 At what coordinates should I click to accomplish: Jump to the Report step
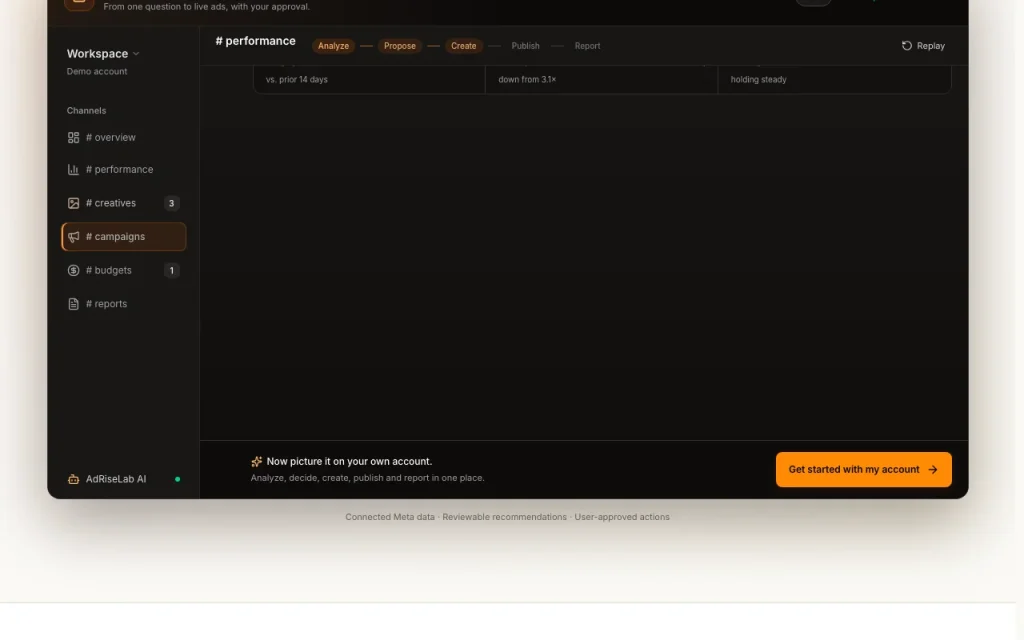[x=587, y=46]
